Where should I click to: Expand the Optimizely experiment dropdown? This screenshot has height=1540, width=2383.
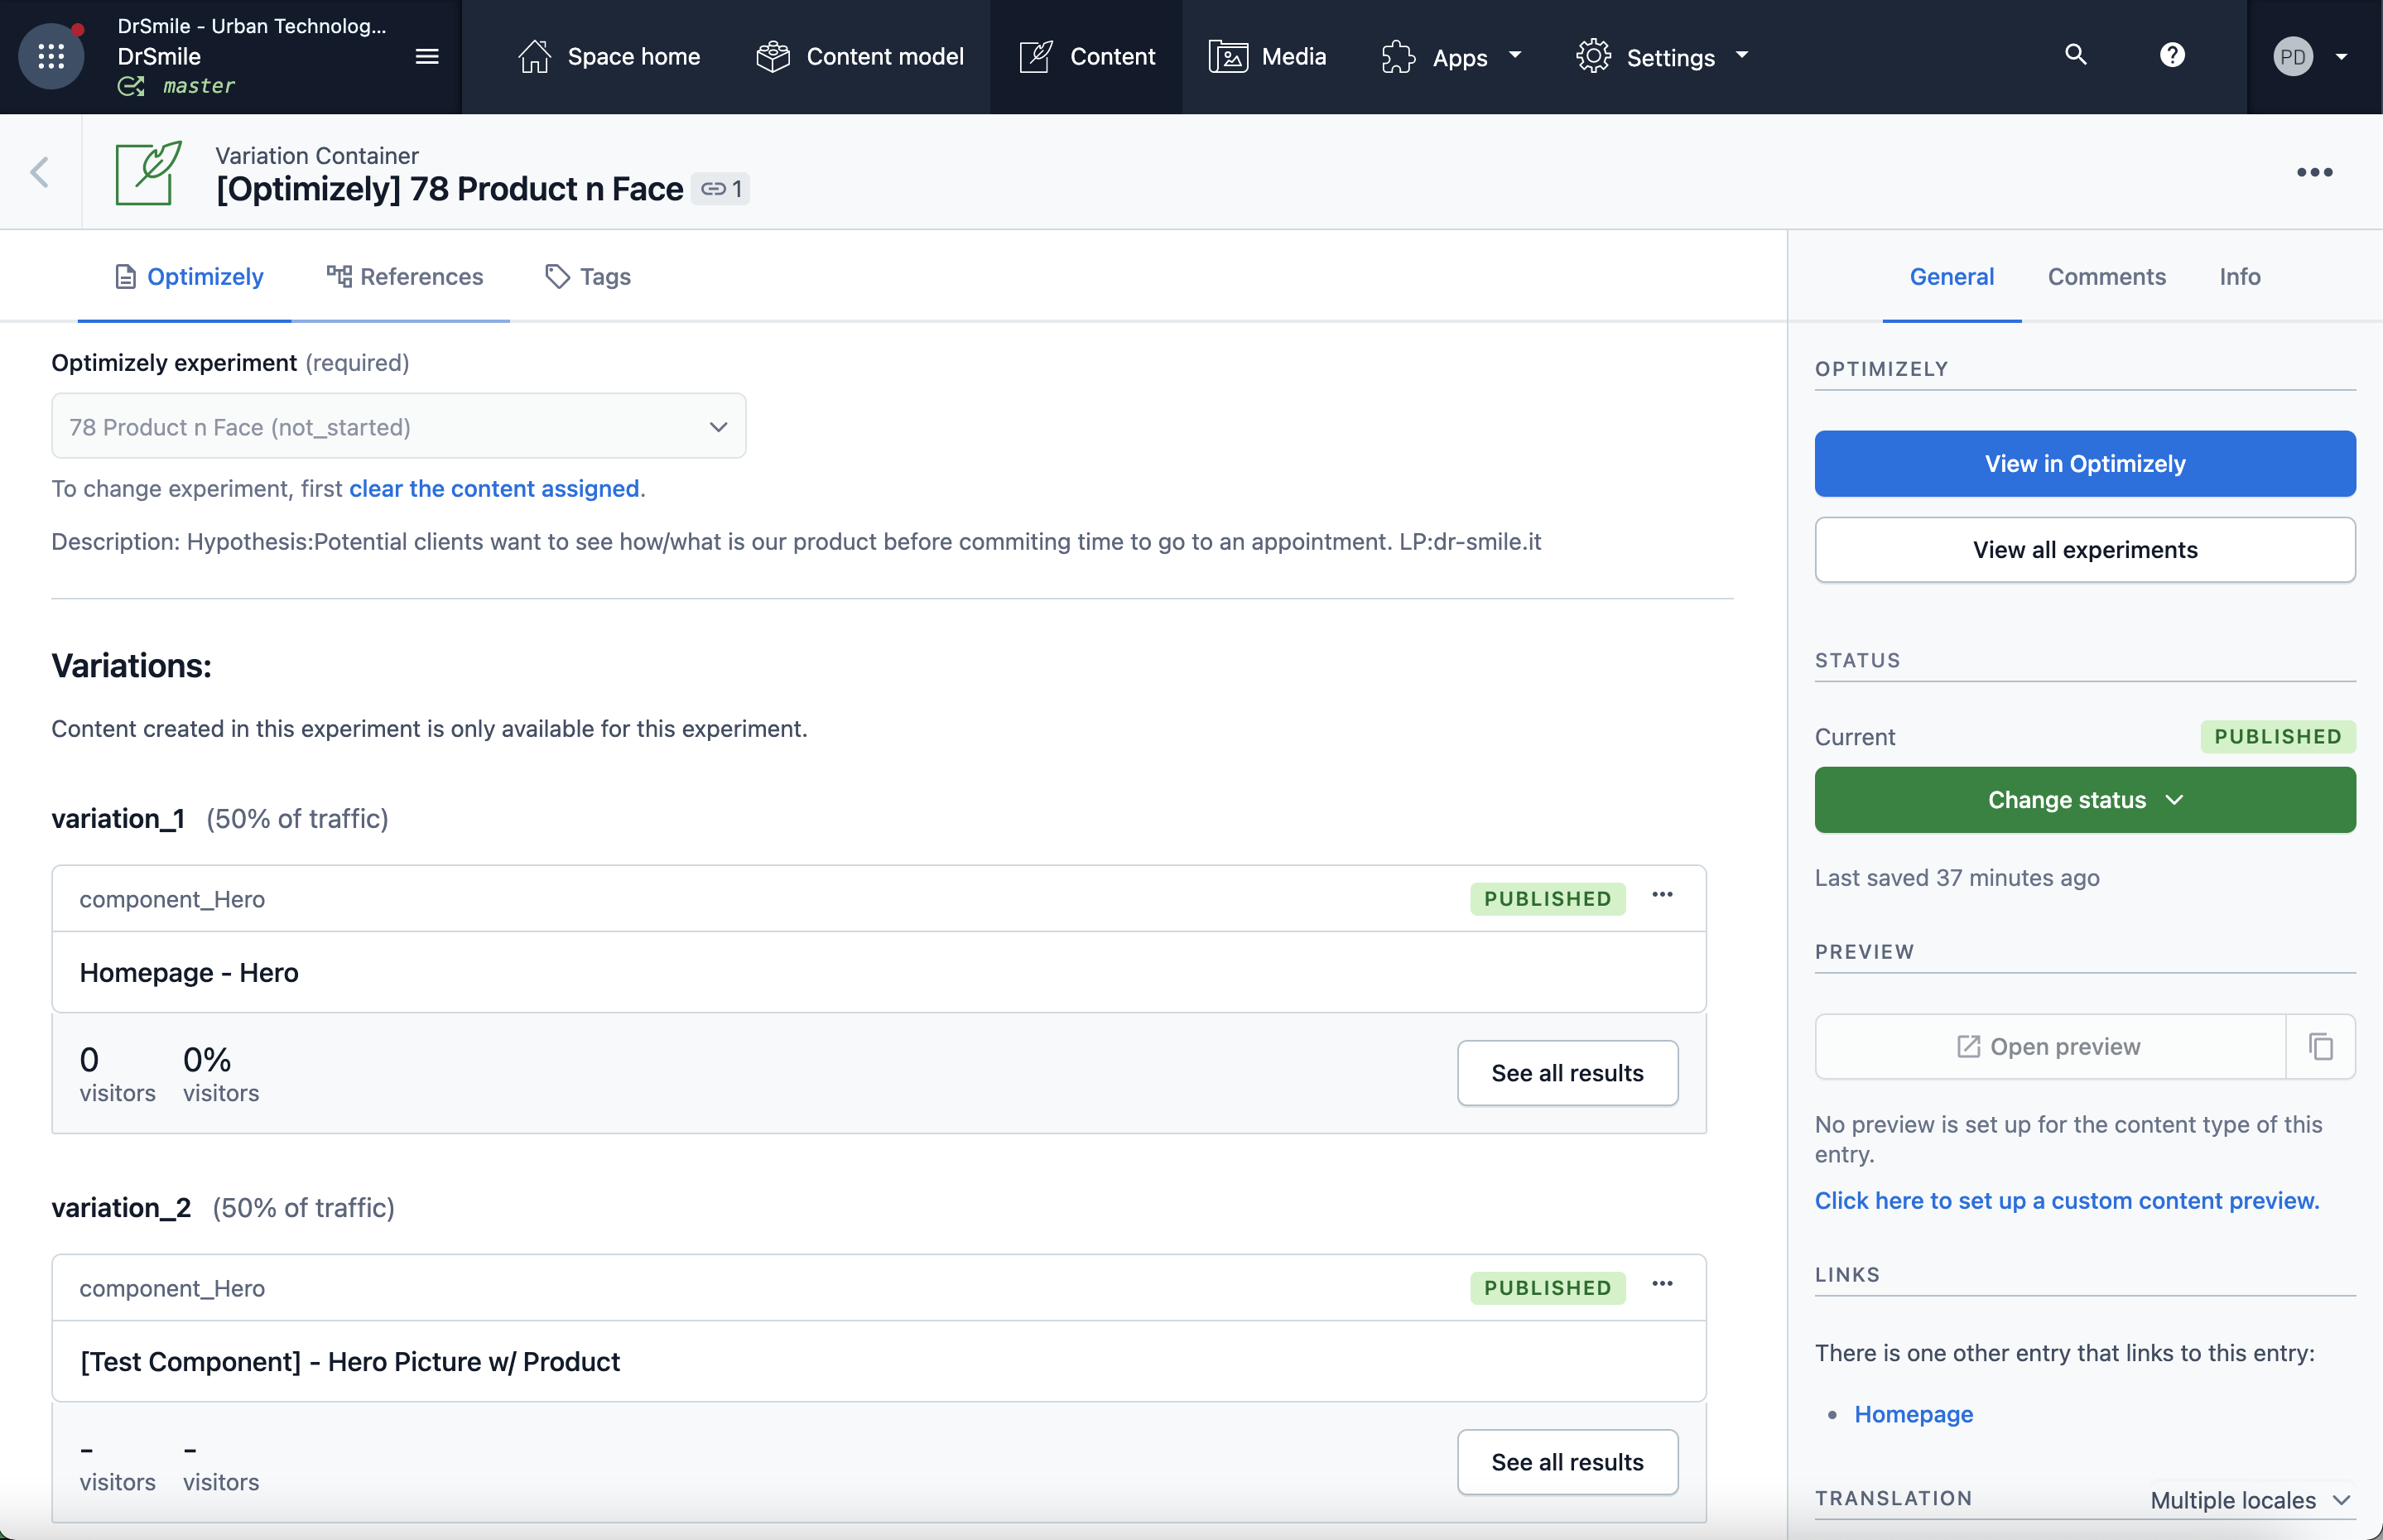click(x=398, y=427)
